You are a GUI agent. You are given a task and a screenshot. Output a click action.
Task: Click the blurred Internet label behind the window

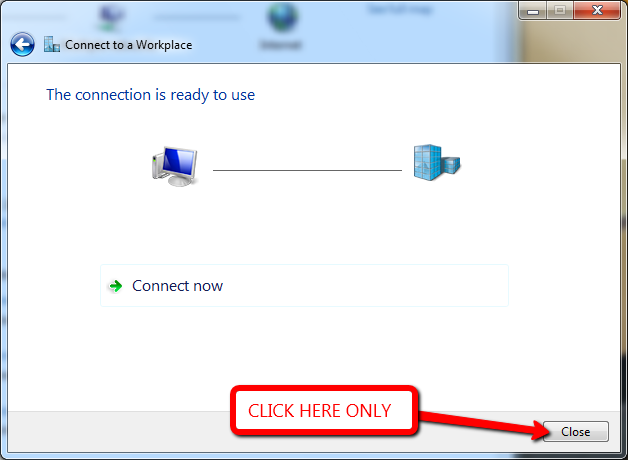(280, 44)
